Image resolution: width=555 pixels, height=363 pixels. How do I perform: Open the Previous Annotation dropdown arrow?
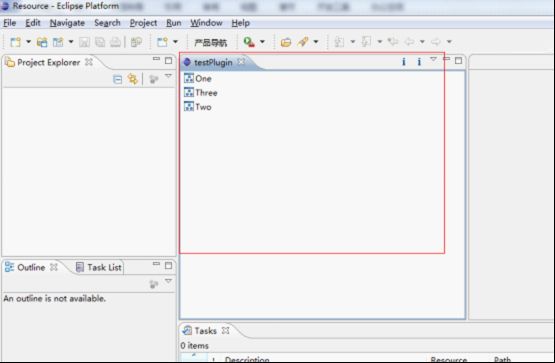[x=379, y=42]
